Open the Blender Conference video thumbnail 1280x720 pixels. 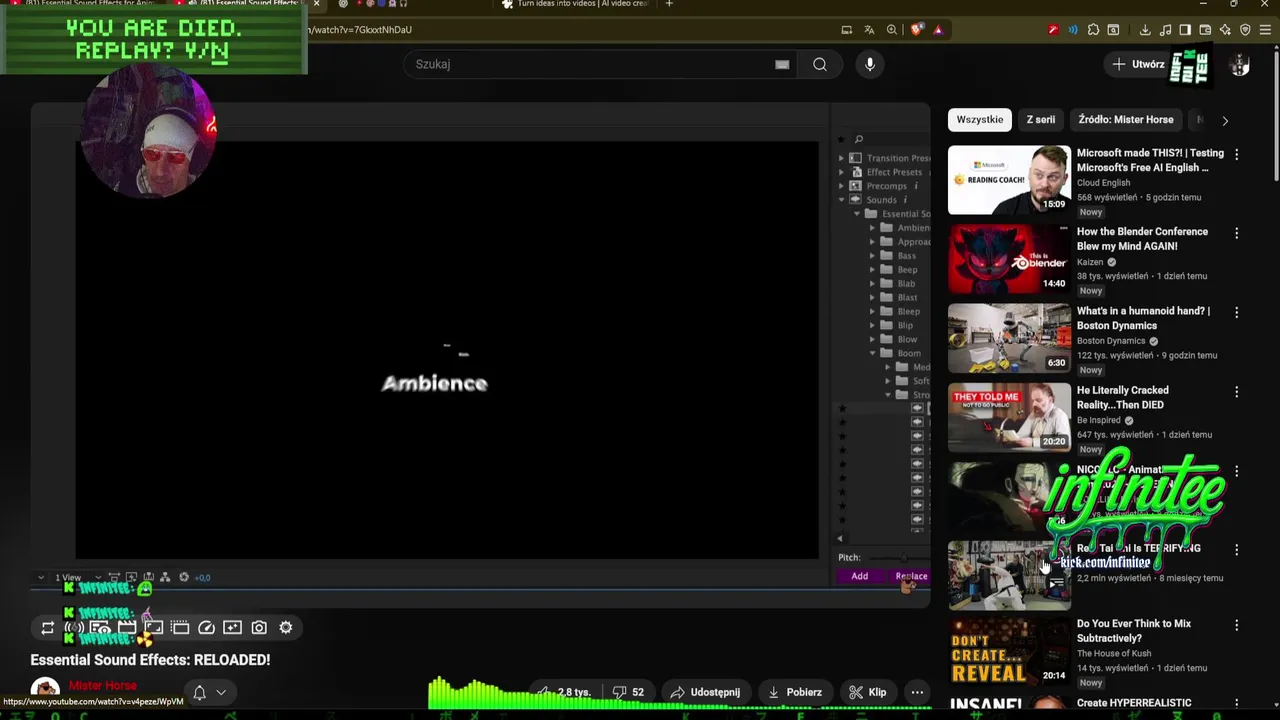[1009, 259]
